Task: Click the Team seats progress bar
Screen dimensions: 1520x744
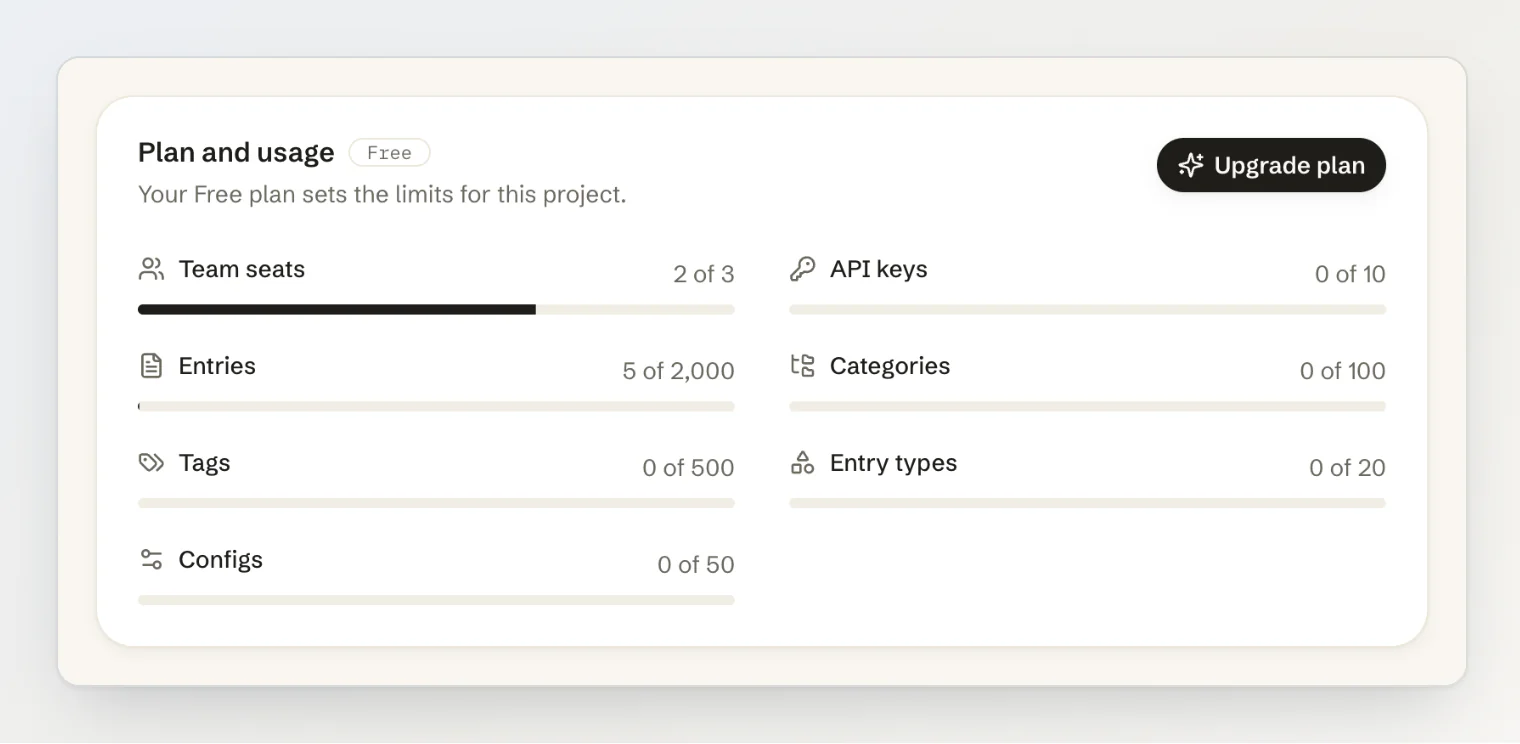Action: coord(436,310)
